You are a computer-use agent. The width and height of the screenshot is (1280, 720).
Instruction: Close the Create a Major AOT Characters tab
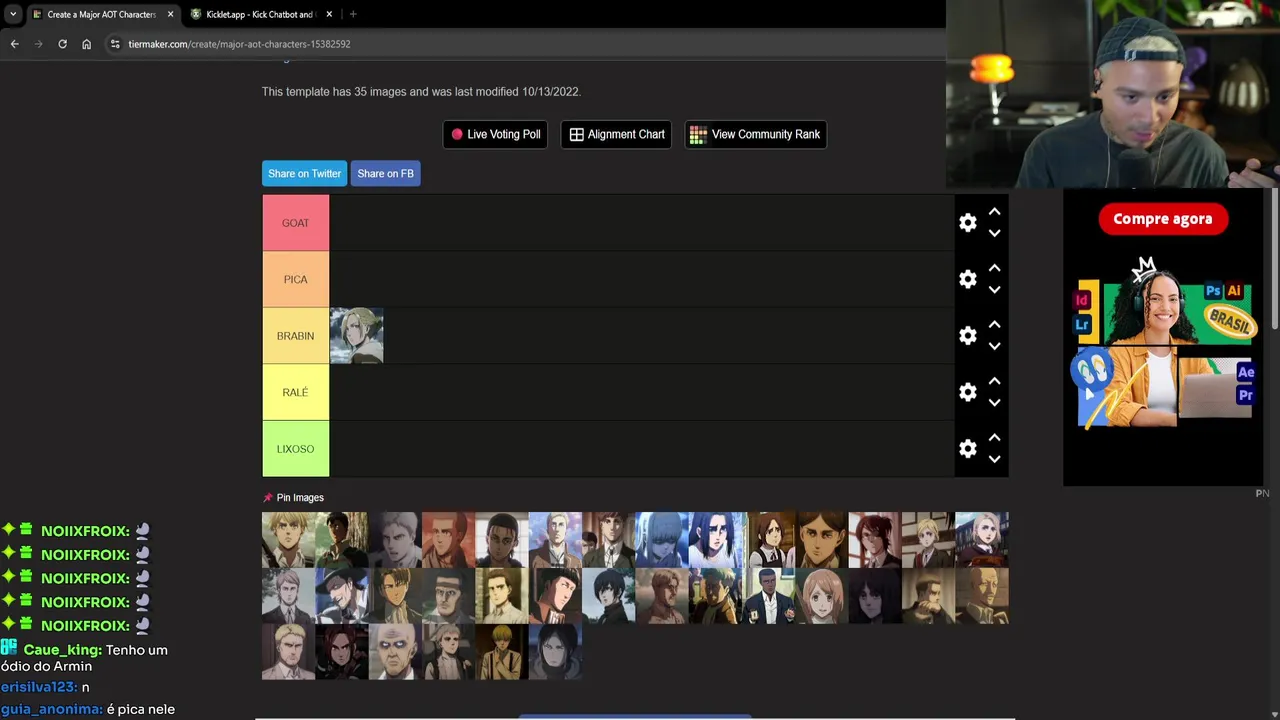pyautogui.click(x=170, y=14)
